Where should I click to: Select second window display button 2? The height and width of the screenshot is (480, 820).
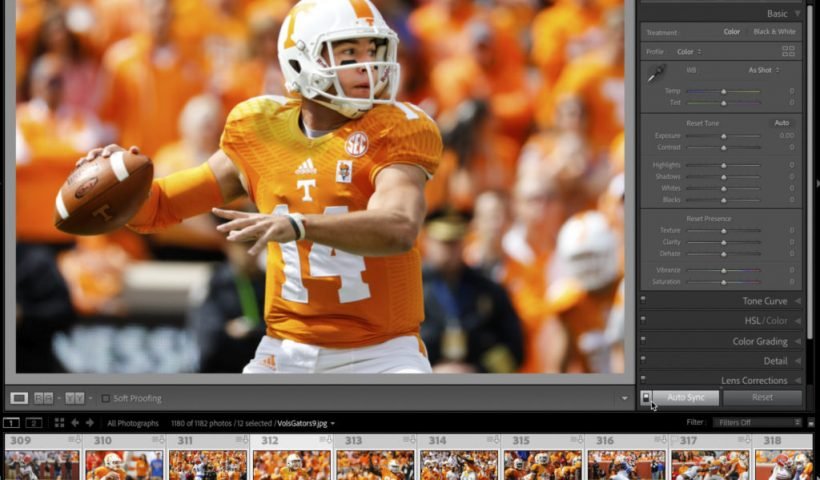tap(33, 423)
